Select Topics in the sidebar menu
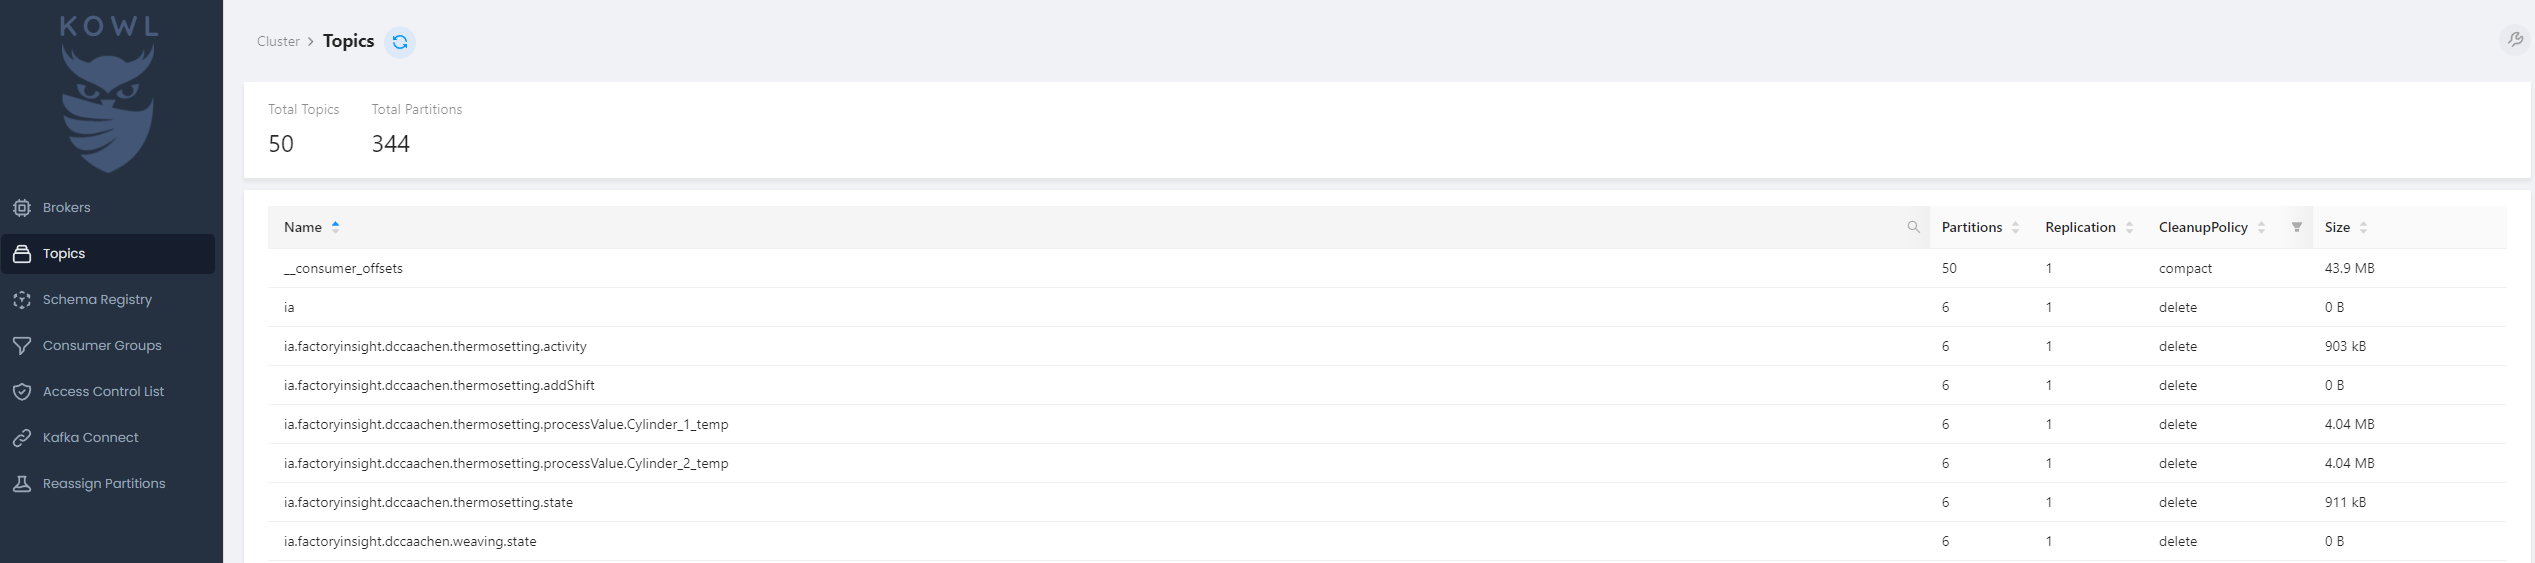This screenshot has width=2535, height=563. tap(64, 254)
